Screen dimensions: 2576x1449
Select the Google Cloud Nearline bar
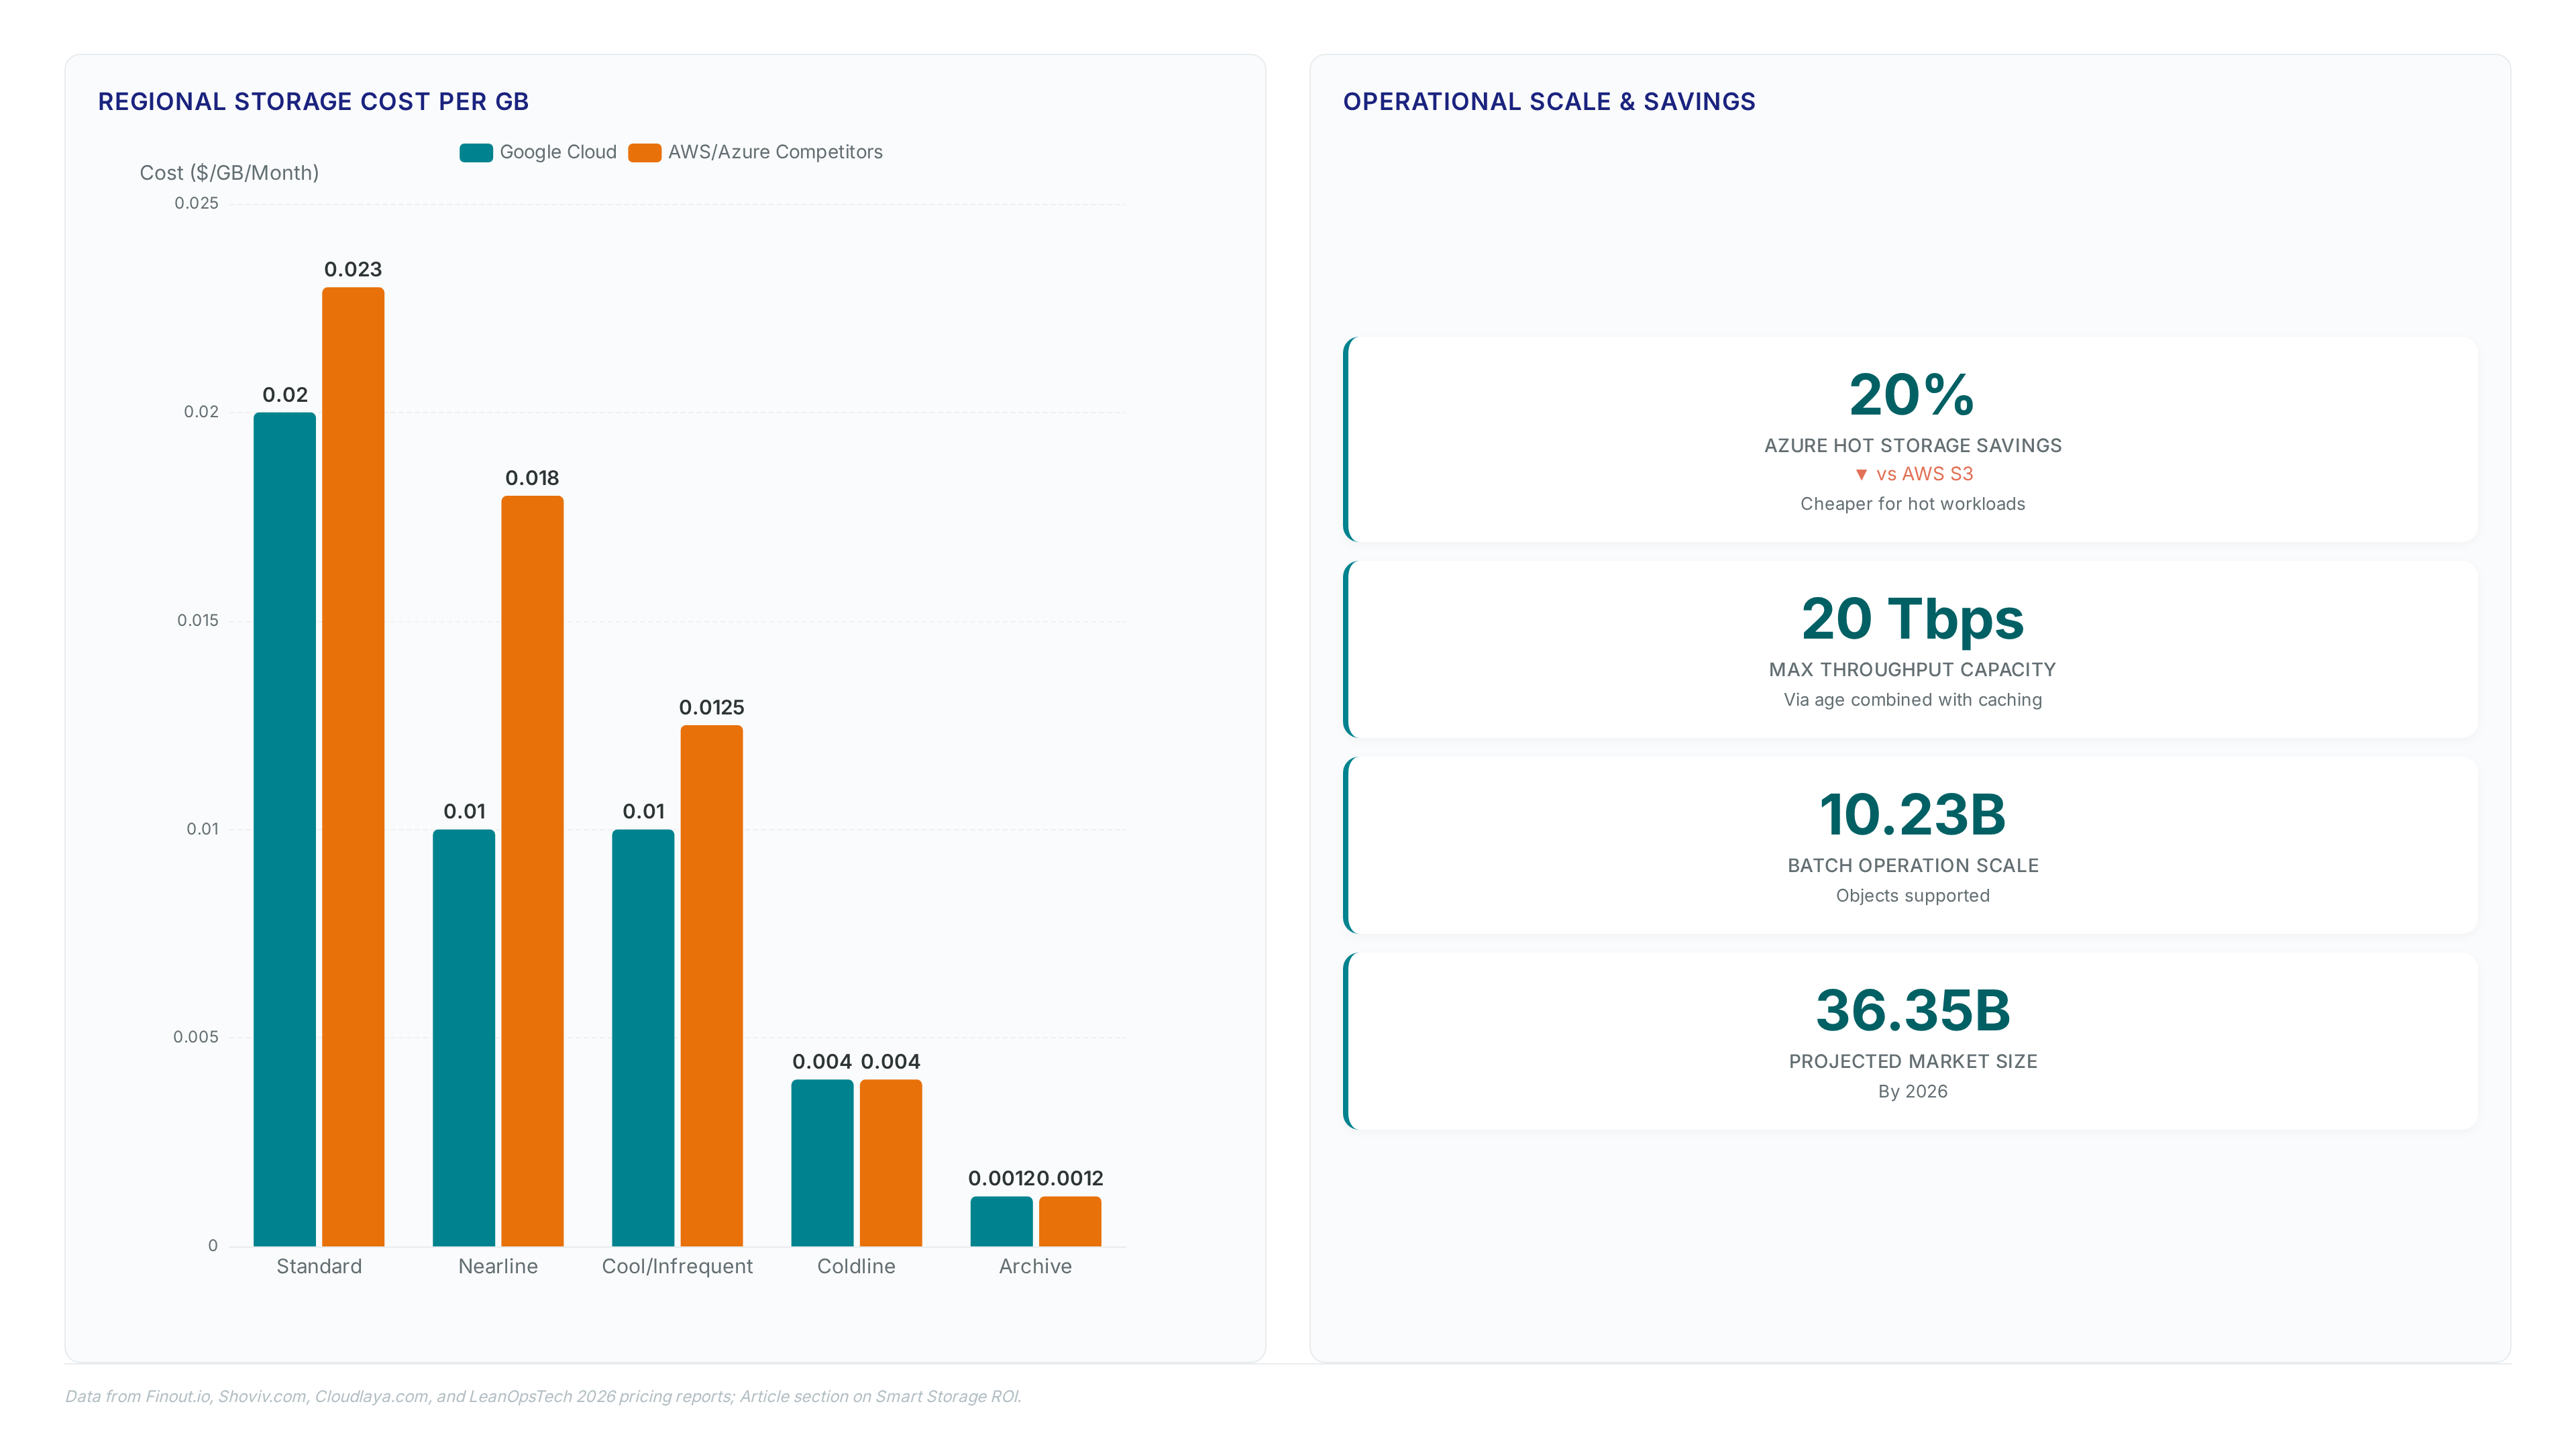[464, 1037]
